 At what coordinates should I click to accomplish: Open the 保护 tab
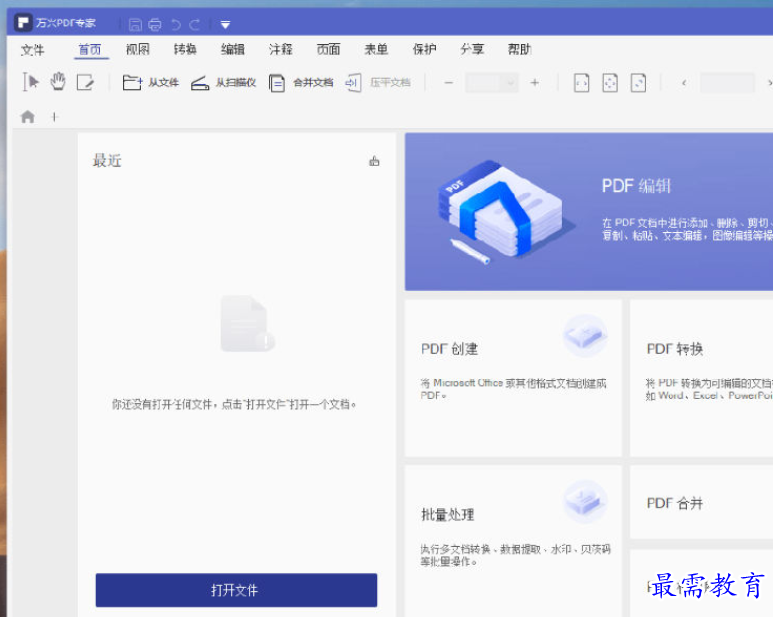424,49
